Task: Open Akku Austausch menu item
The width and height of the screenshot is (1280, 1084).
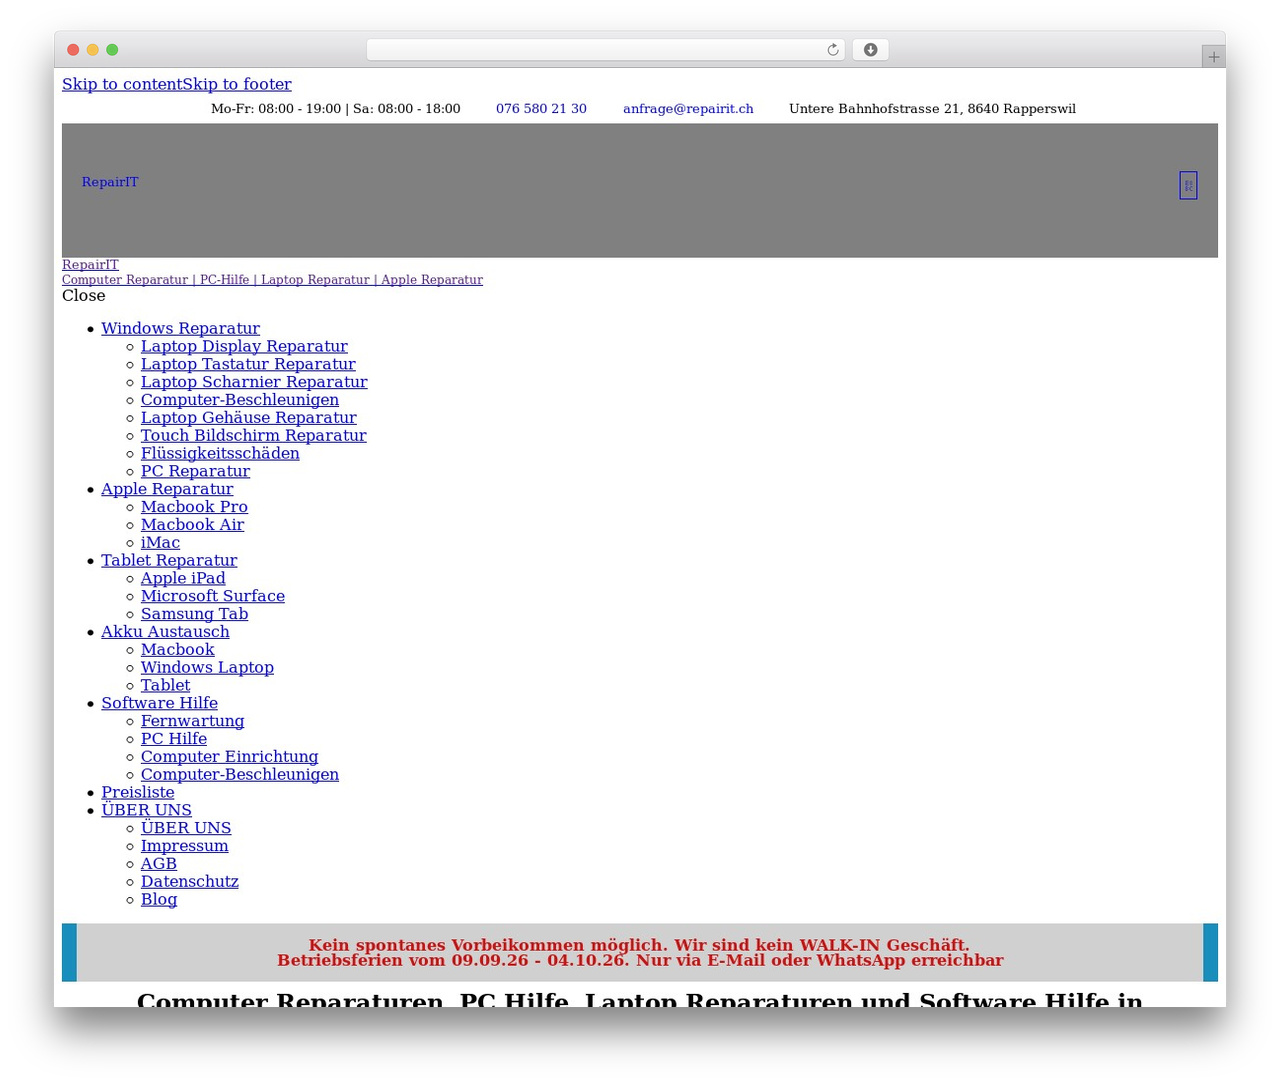Action: (165, 632)
